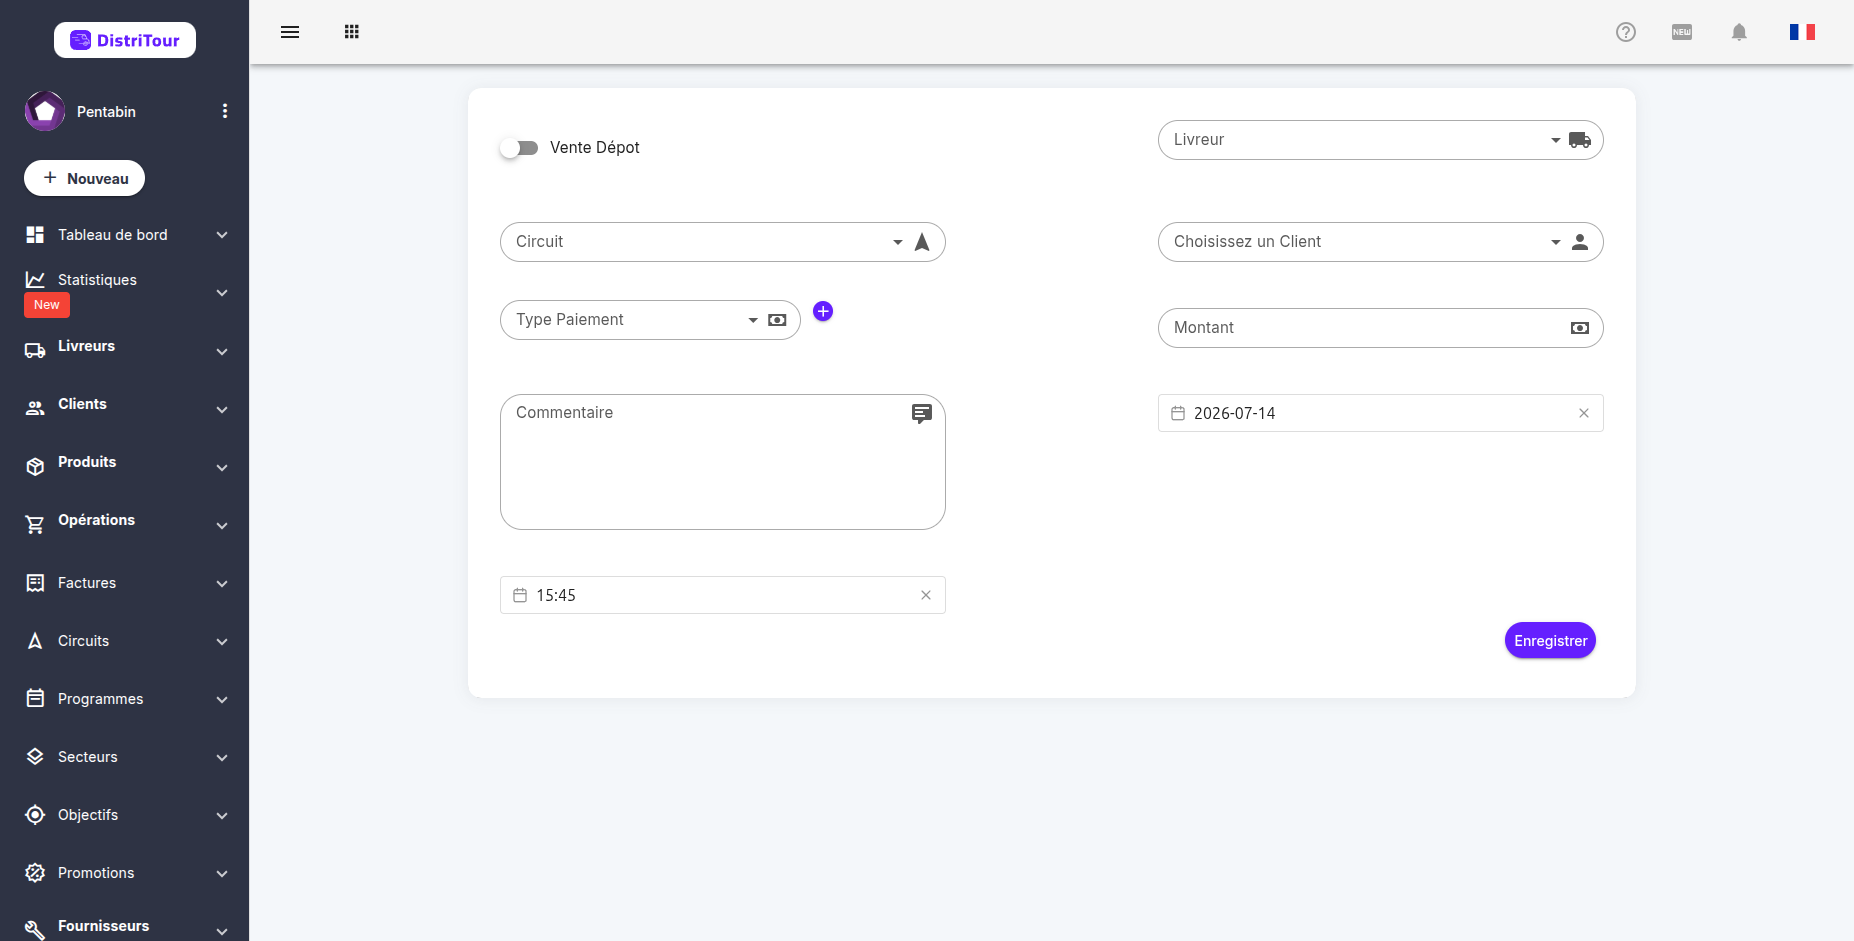Image resolution: width=1854 pixels, height=941 pixels.
Task: Click the money icon in Montant field
Action: click(x=1580, y=328)
